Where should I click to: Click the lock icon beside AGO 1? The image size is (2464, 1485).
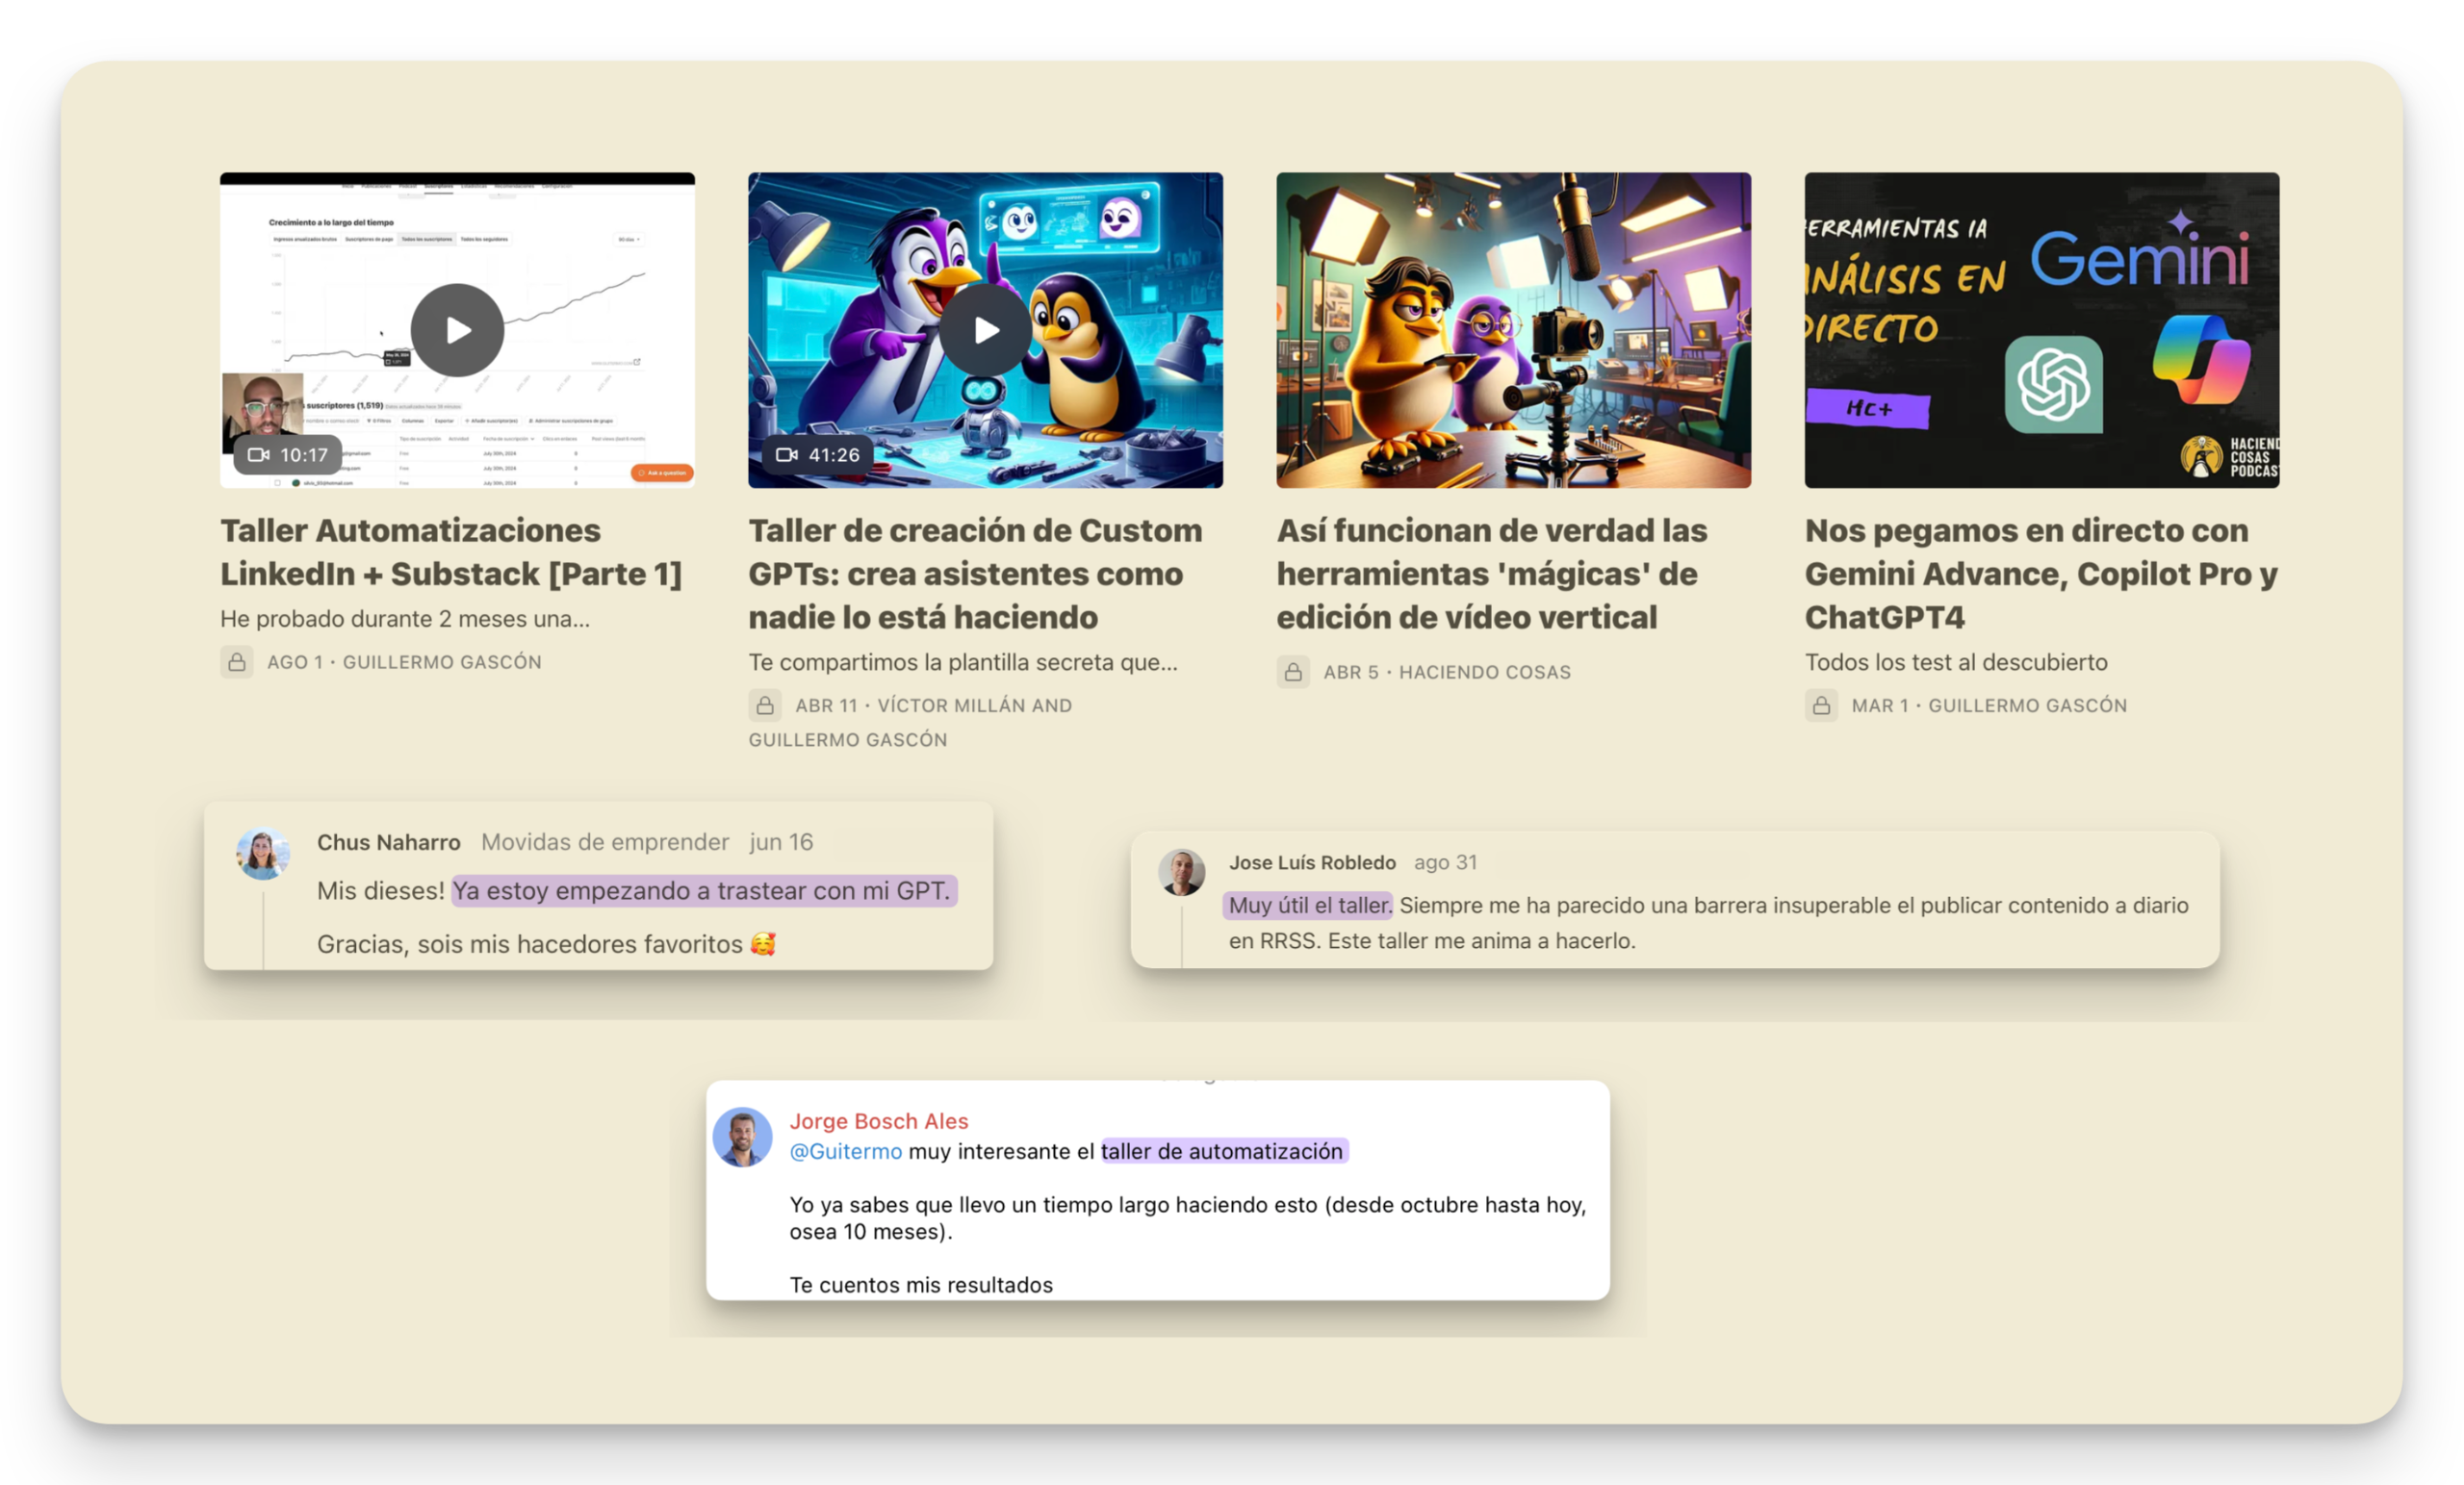pyautogui.click(x=237, y=662)
